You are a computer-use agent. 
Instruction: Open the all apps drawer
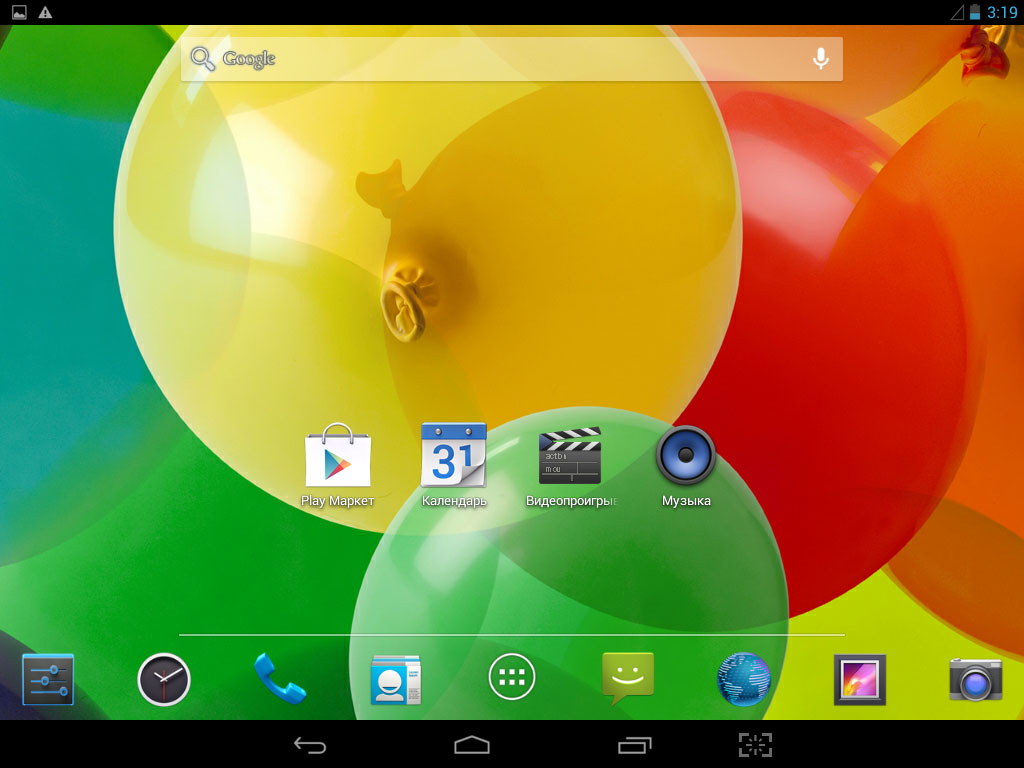click(512, 677)
